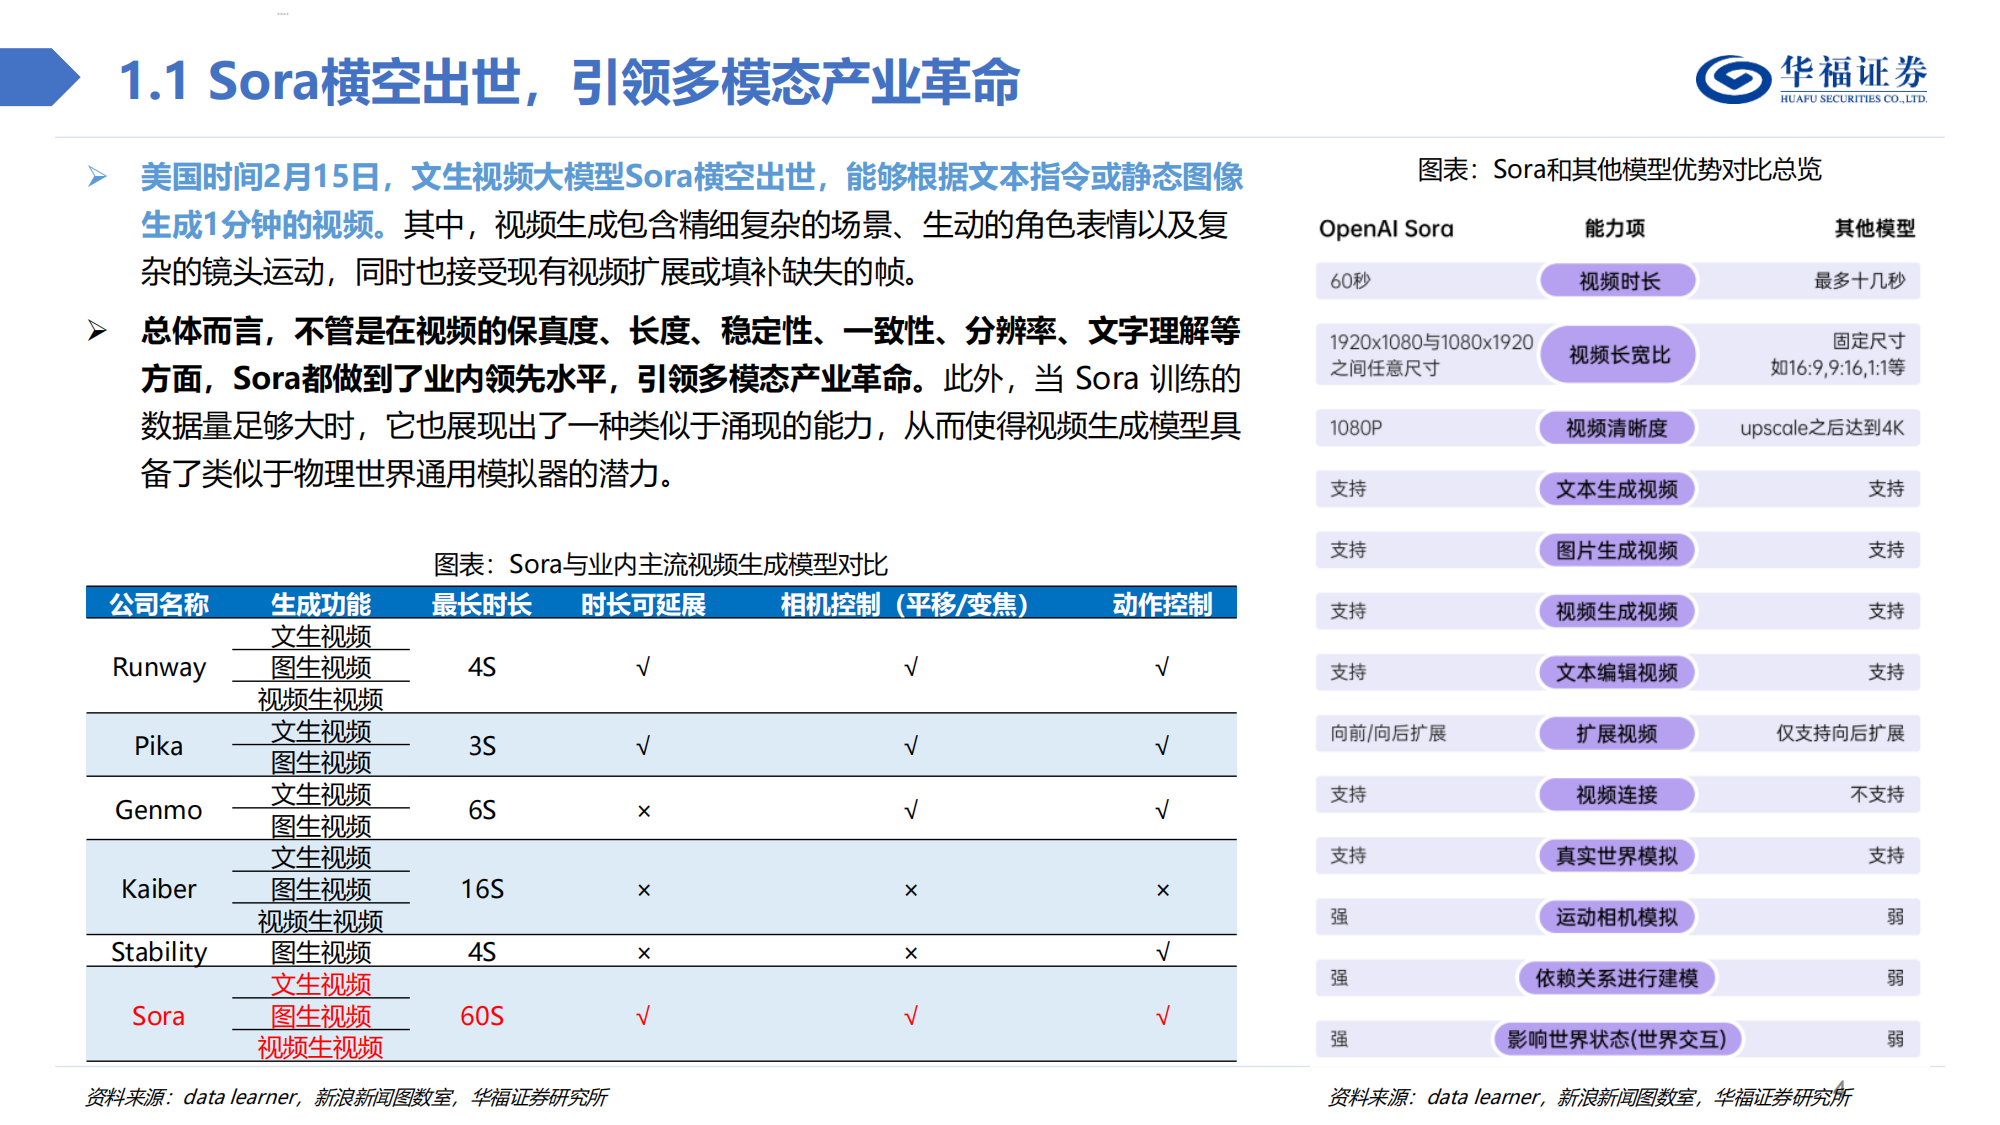Screen dimensions: 2000x1125
Task: Click the '公司名称' table header
Action: coord(159,604)
